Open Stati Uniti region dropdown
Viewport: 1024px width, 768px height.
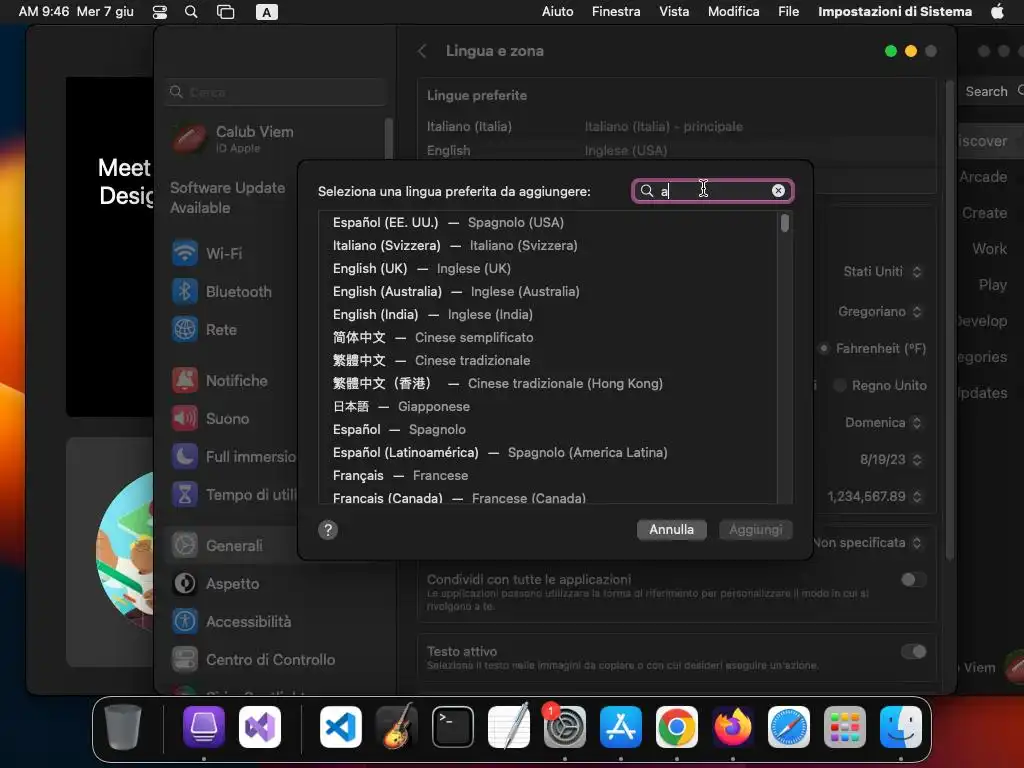point(882,271)
